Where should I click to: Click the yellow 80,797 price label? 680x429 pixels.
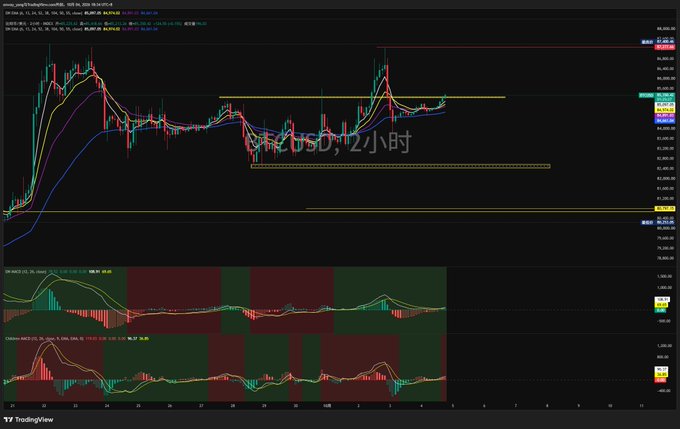pos(665,209)
